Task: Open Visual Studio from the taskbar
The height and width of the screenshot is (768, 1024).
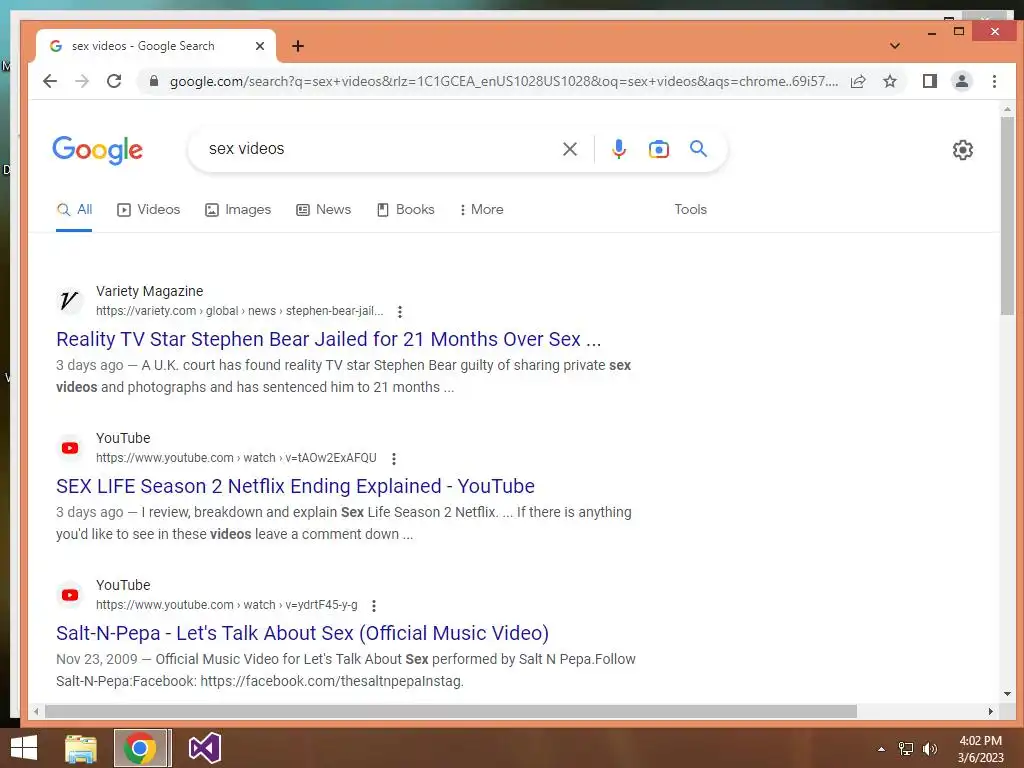Action: (204, 748)
